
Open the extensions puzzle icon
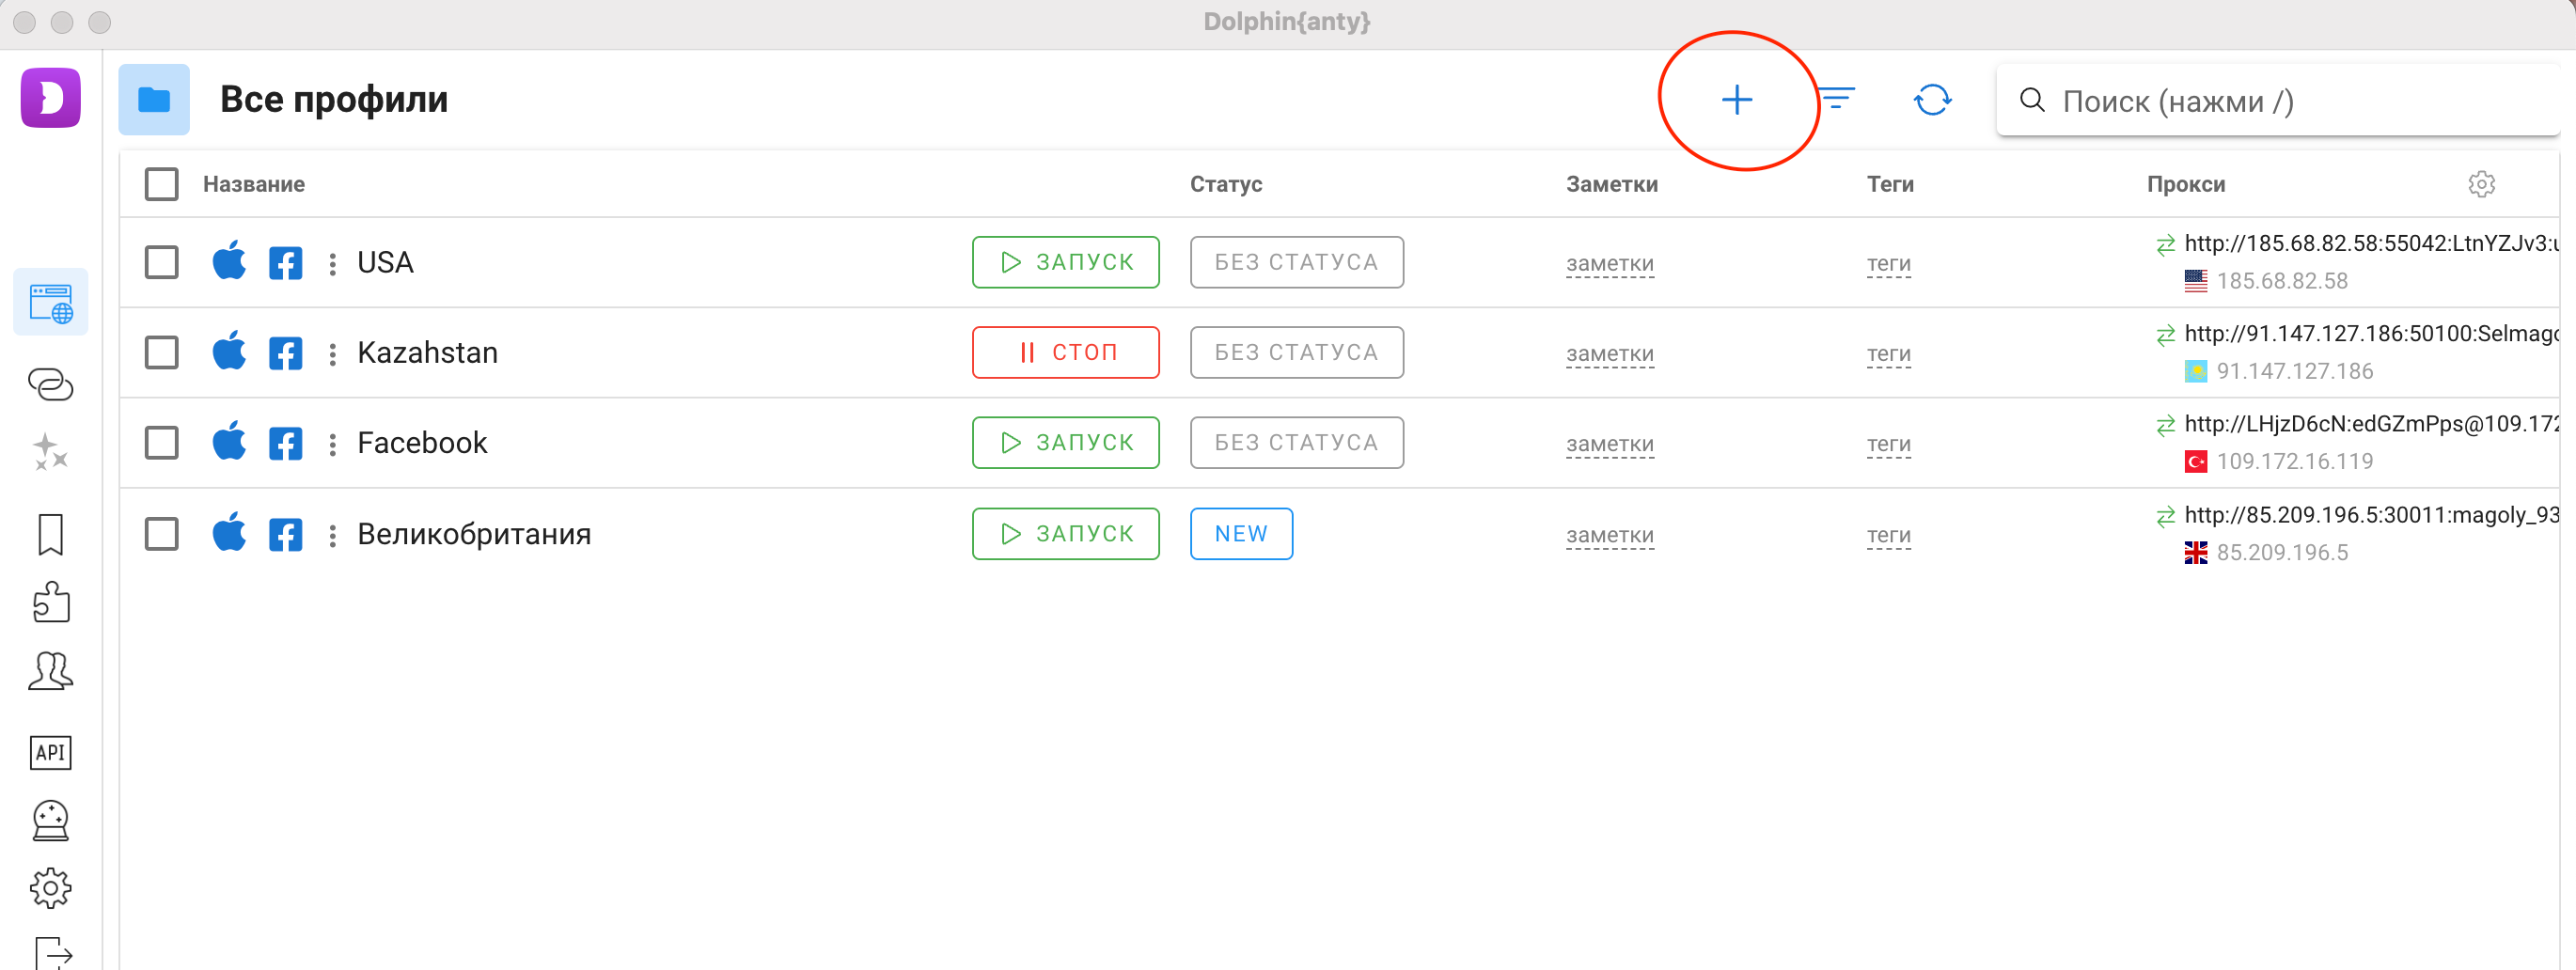[50, 602]
